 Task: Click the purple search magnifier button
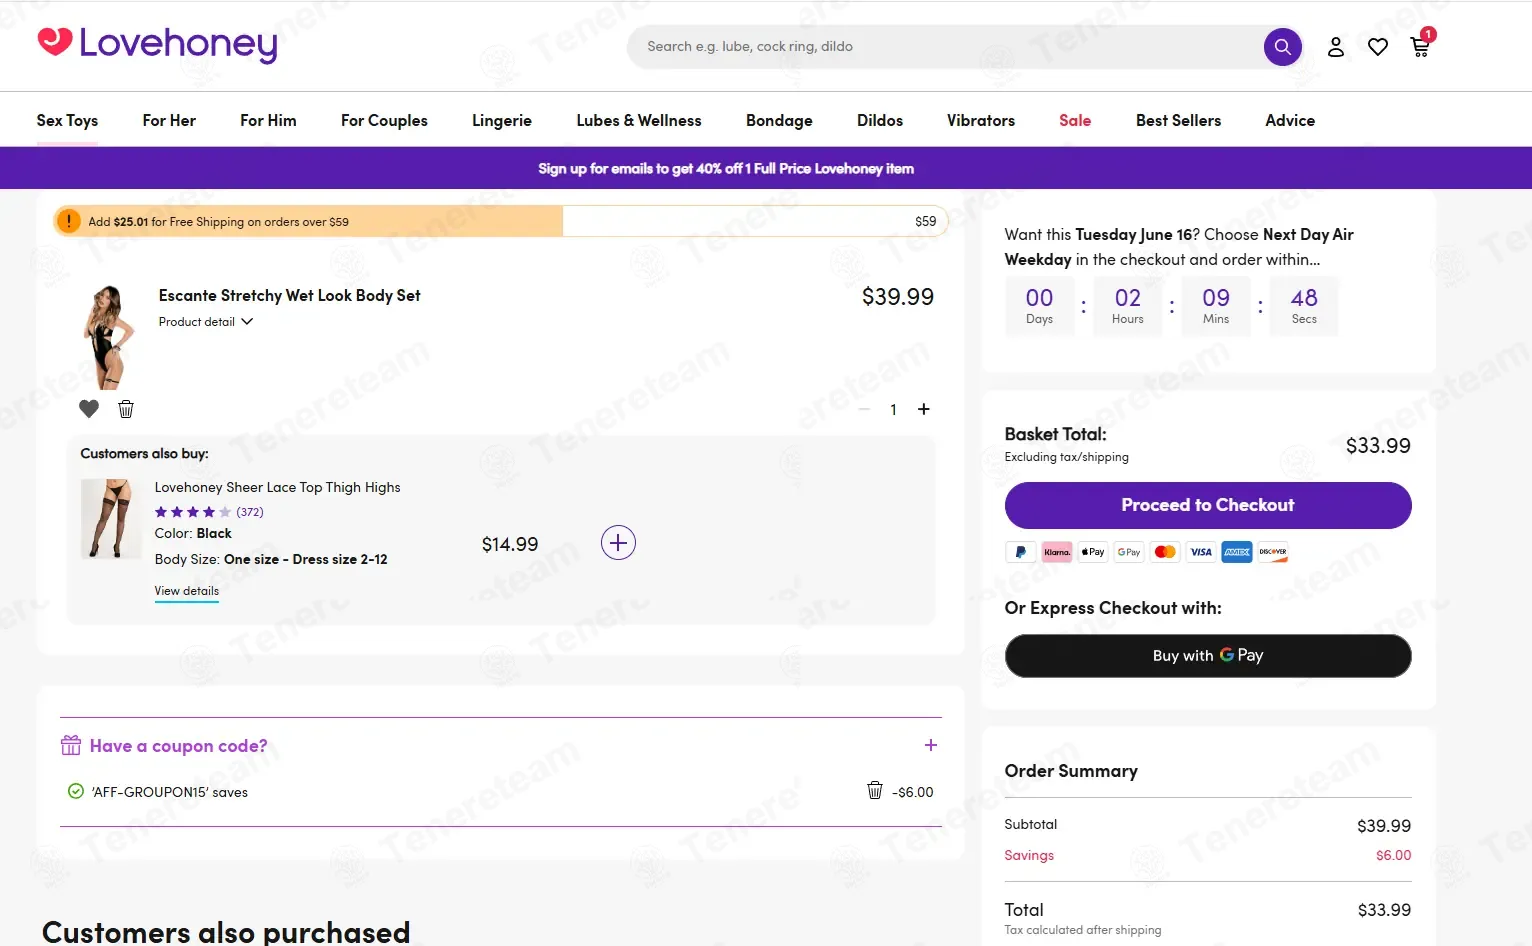[1282, 46]
